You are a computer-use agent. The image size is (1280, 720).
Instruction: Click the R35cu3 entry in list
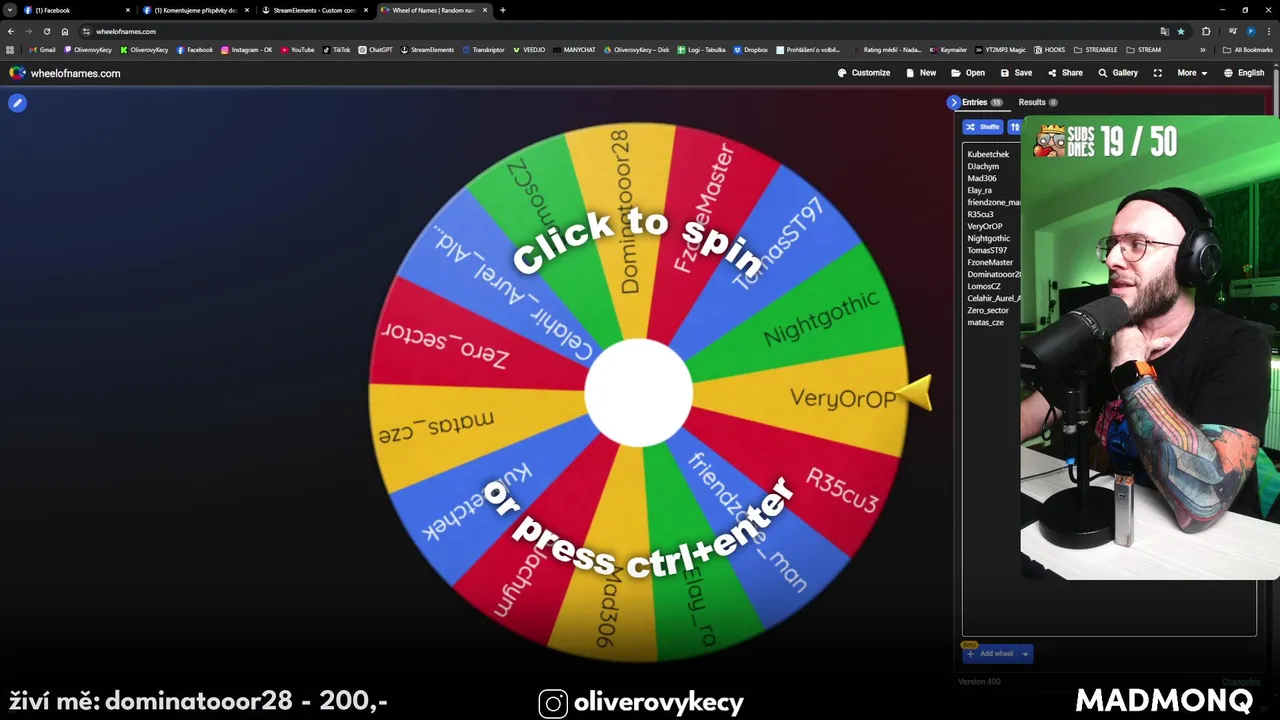980,214
